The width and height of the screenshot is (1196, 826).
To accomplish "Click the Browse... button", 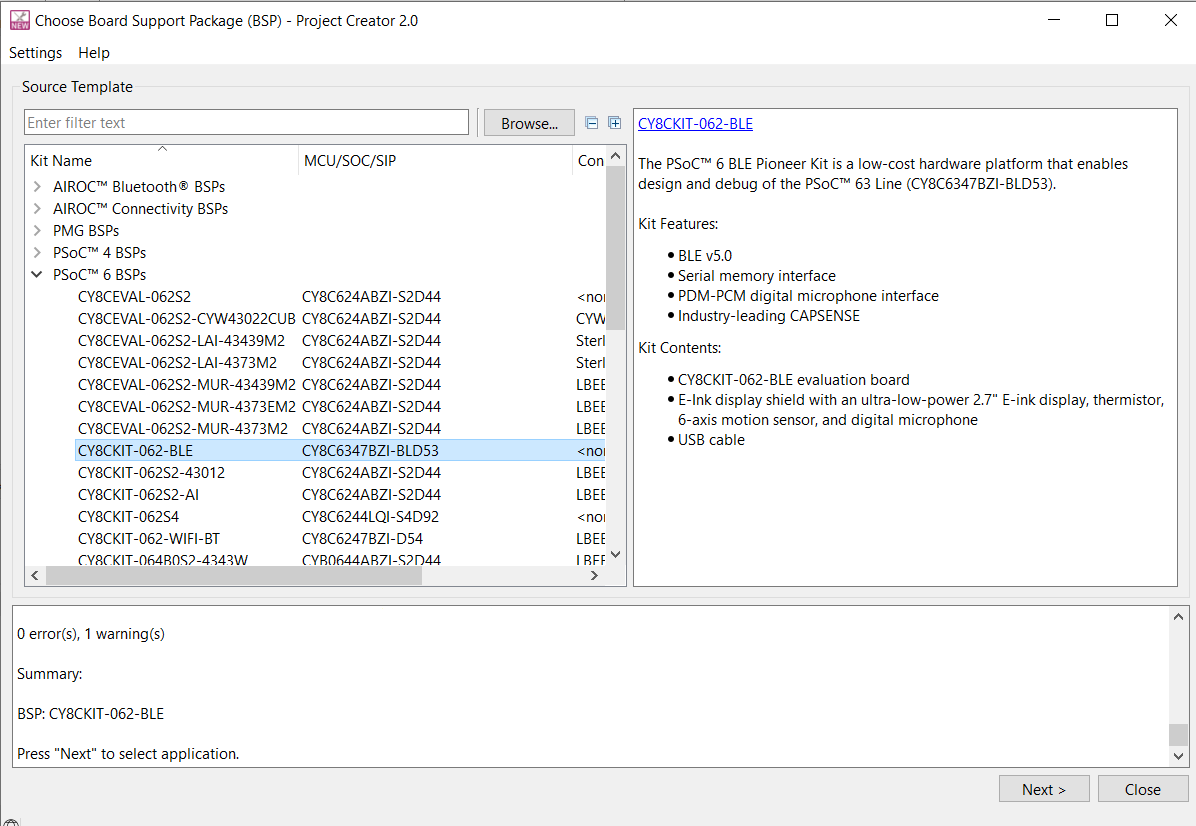I will [x=529, y=123].
